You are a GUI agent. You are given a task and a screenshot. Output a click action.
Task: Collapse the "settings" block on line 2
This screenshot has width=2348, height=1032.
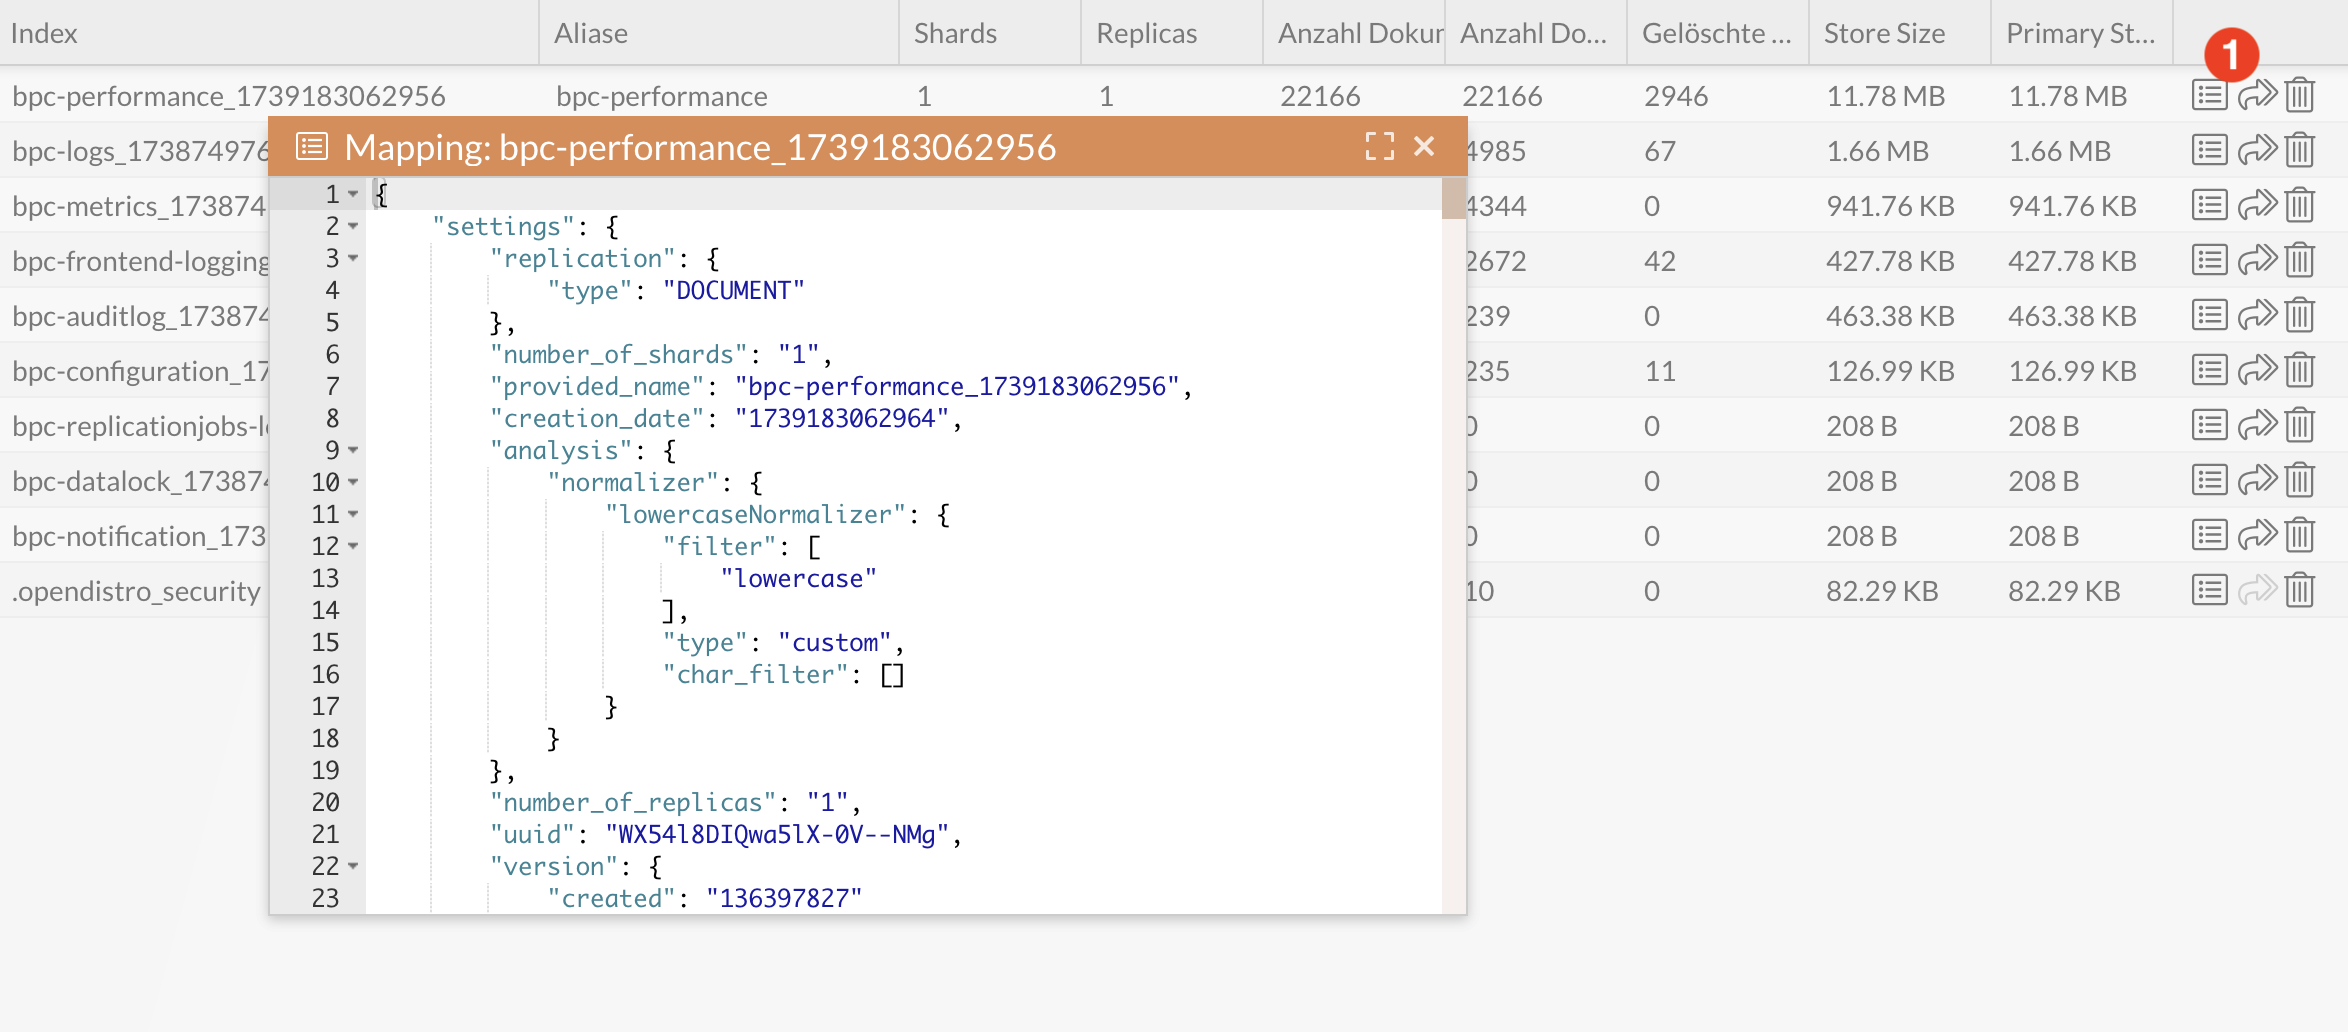pyautogui.click(x=353, y=227)
